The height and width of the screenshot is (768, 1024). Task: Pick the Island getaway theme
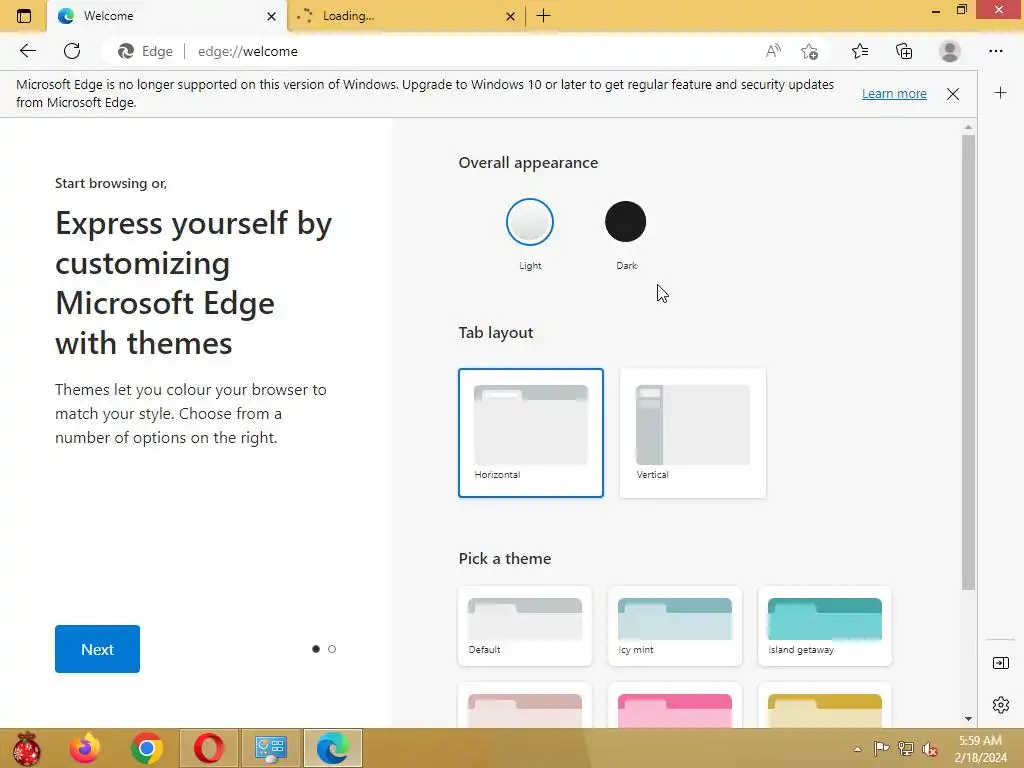pyautogui.click(x=825, y=626)
